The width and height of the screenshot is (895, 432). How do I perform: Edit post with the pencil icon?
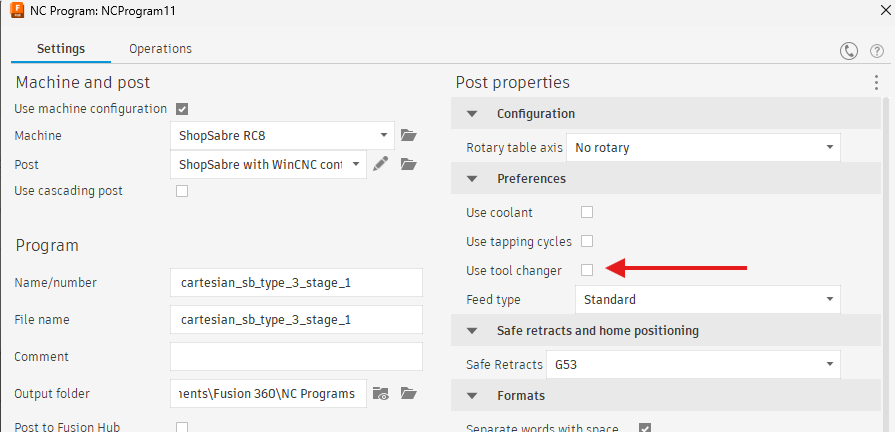pos(380,164)
